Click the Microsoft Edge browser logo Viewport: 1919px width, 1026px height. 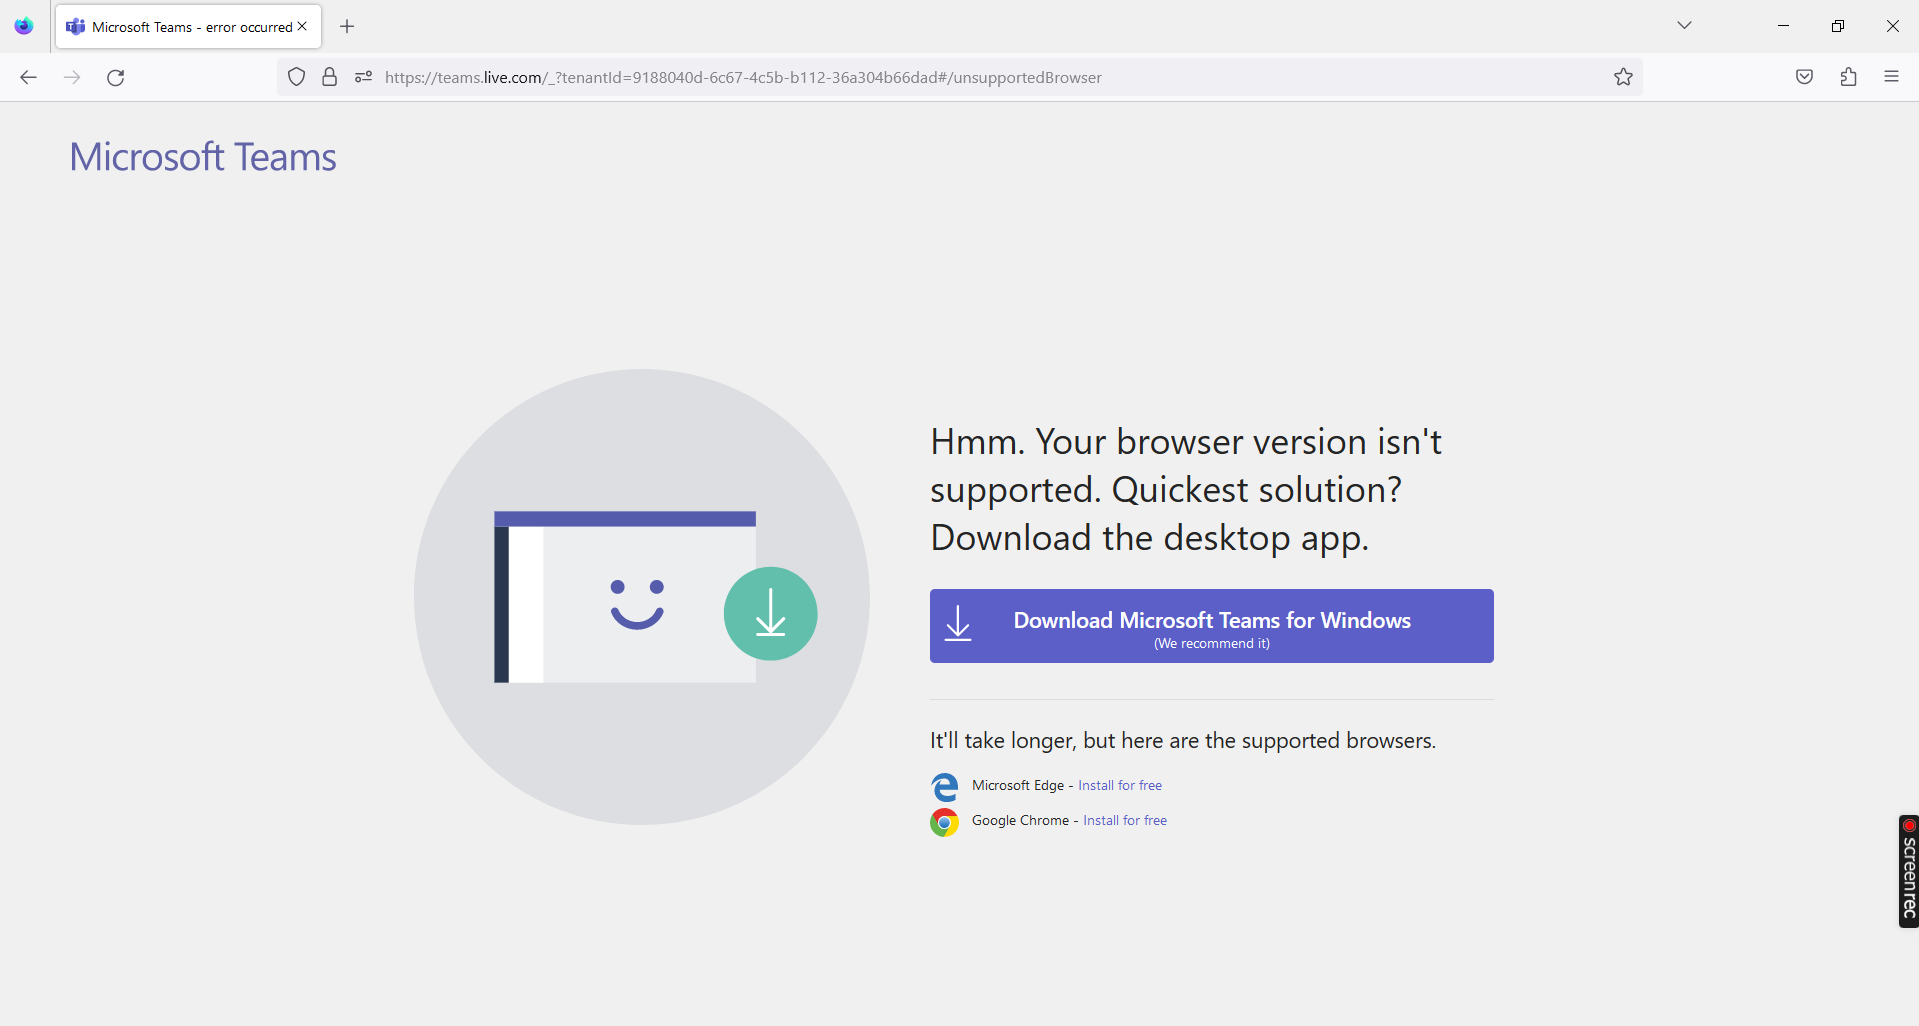click(x=943, y=786)
